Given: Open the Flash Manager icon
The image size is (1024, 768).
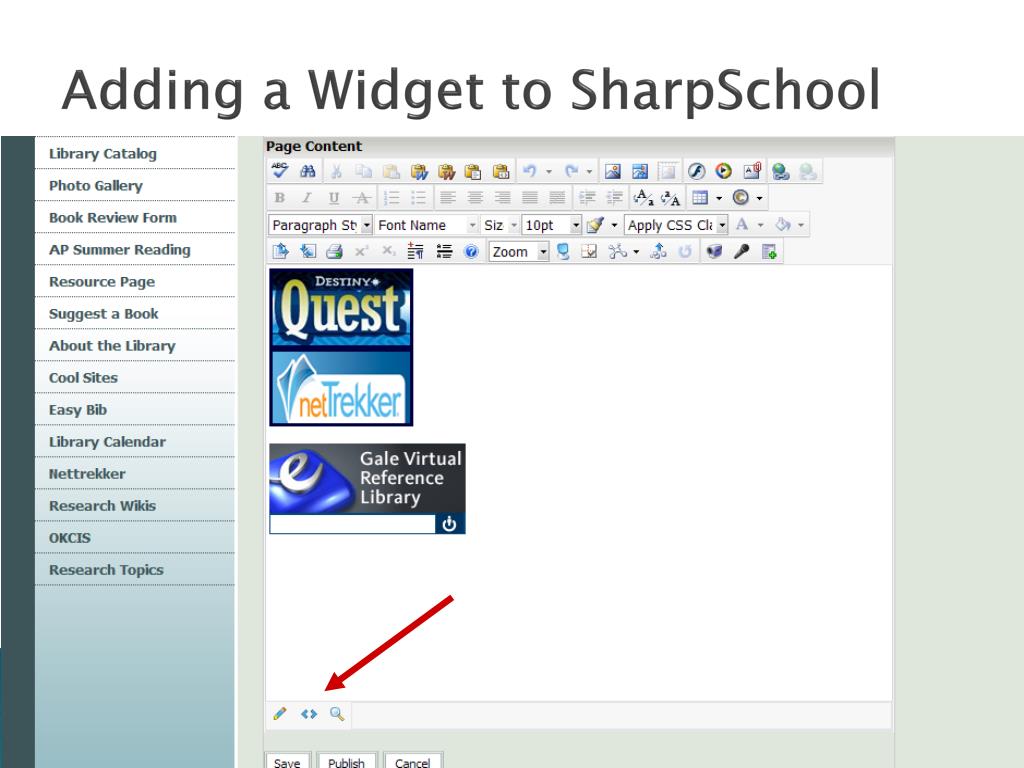Looking at the screenshot, I should [696, 171].
